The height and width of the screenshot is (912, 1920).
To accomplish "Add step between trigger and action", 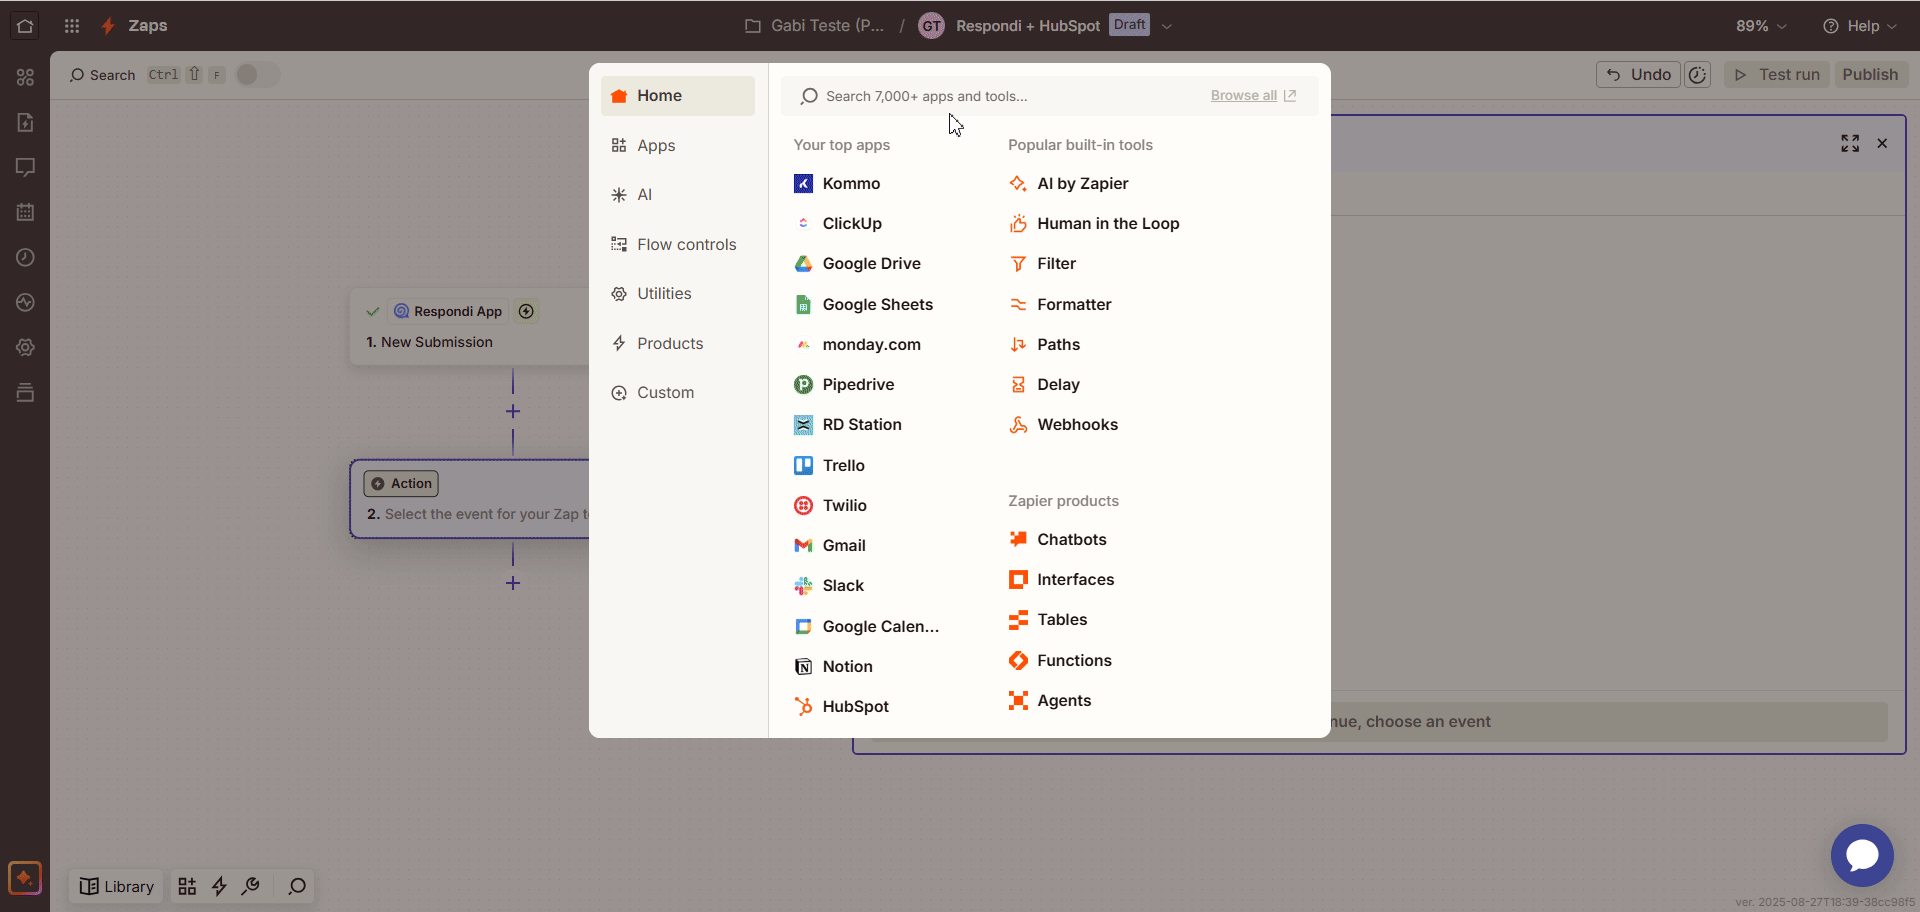I will pos(513,412).
